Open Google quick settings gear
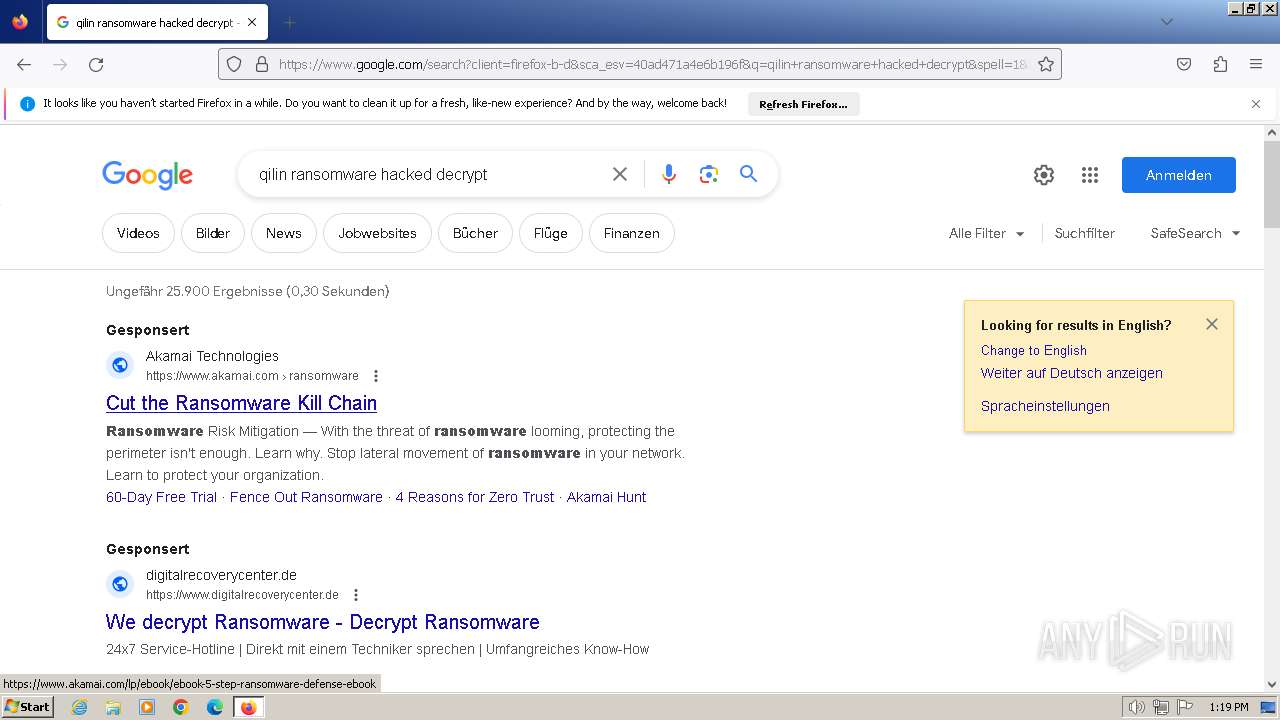Screen dimensions: 1280x720 tap(1044, 175)
